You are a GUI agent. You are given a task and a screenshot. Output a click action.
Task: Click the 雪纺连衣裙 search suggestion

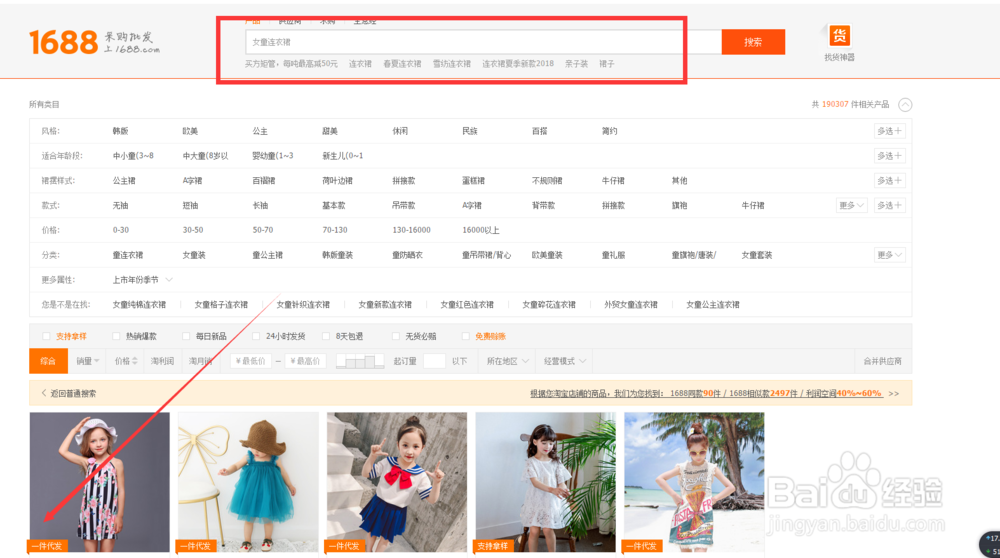click(x=452, y=64)
